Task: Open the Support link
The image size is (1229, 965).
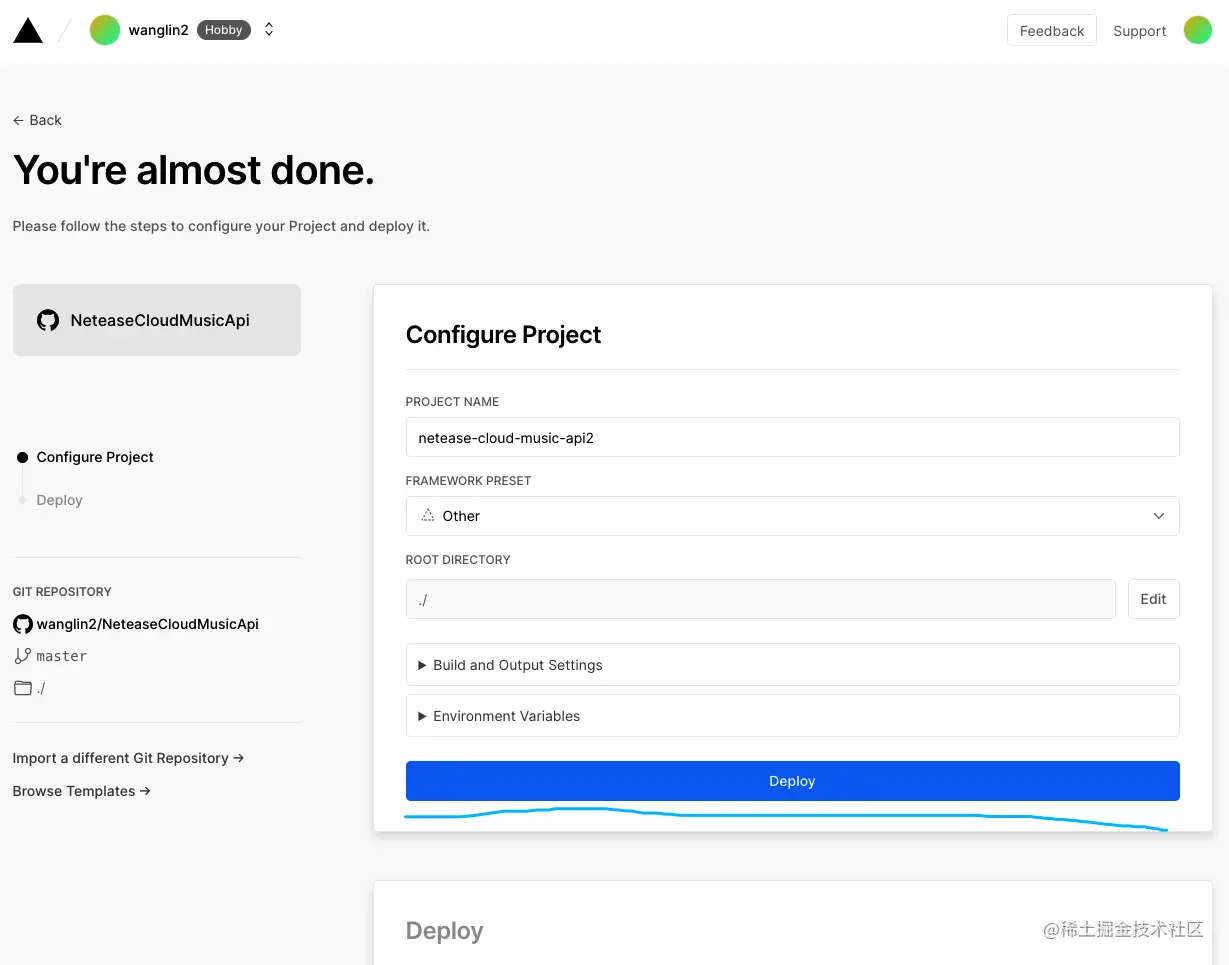Action: [x=1140, y=31]
